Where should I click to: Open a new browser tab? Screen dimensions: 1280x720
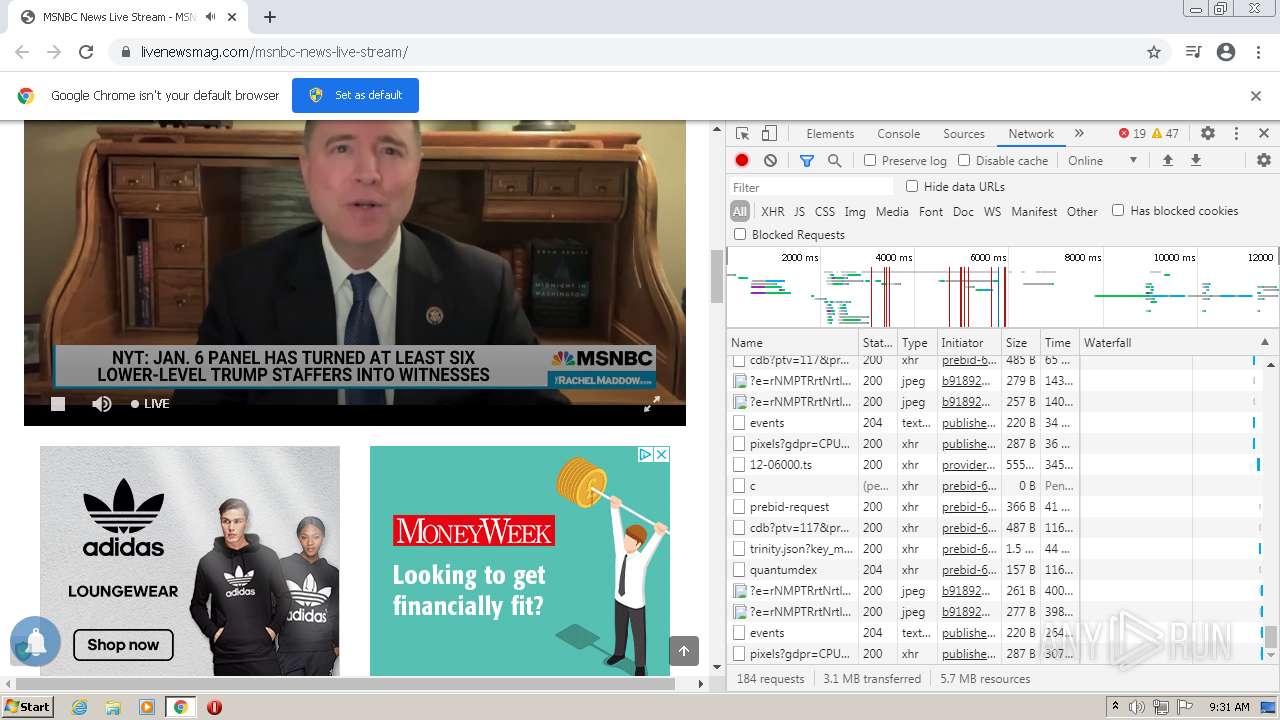[270, 17]
